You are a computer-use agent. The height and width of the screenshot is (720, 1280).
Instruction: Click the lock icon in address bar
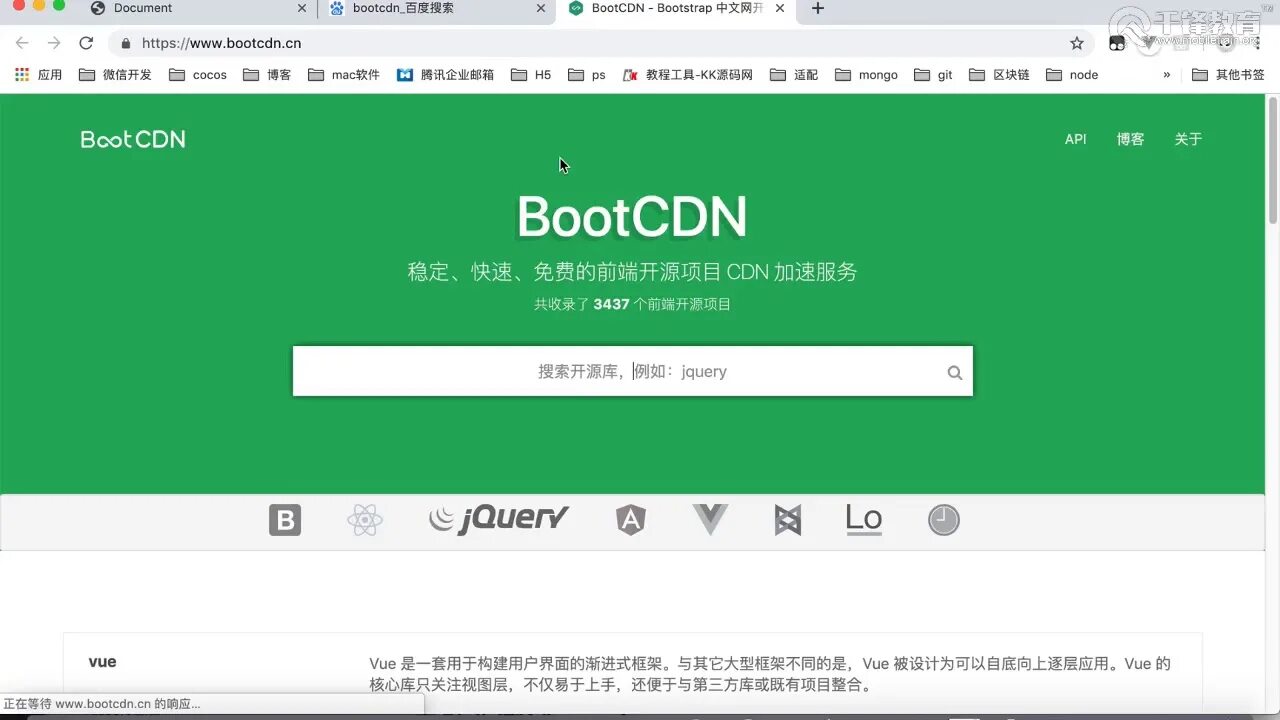pos(125,43)
